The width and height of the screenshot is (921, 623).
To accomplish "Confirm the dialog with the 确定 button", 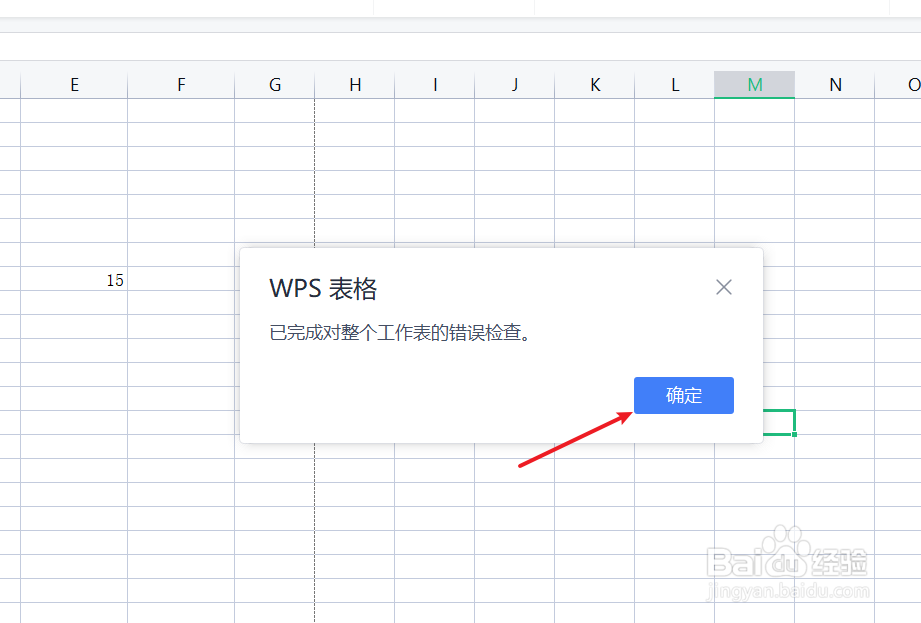I will [x=684, y=395].
